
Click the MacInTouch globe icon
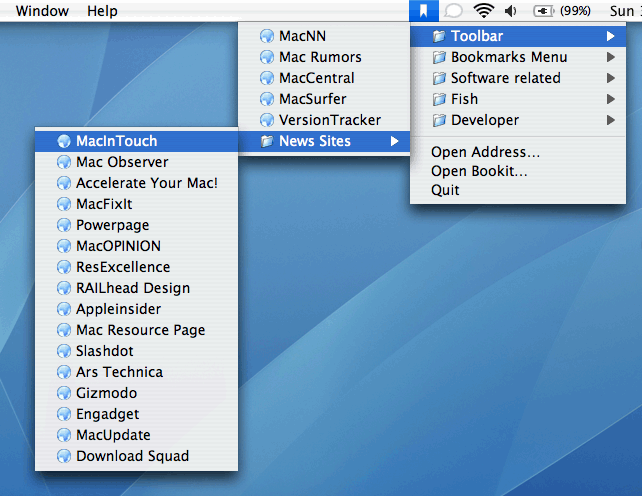point(64,141)
